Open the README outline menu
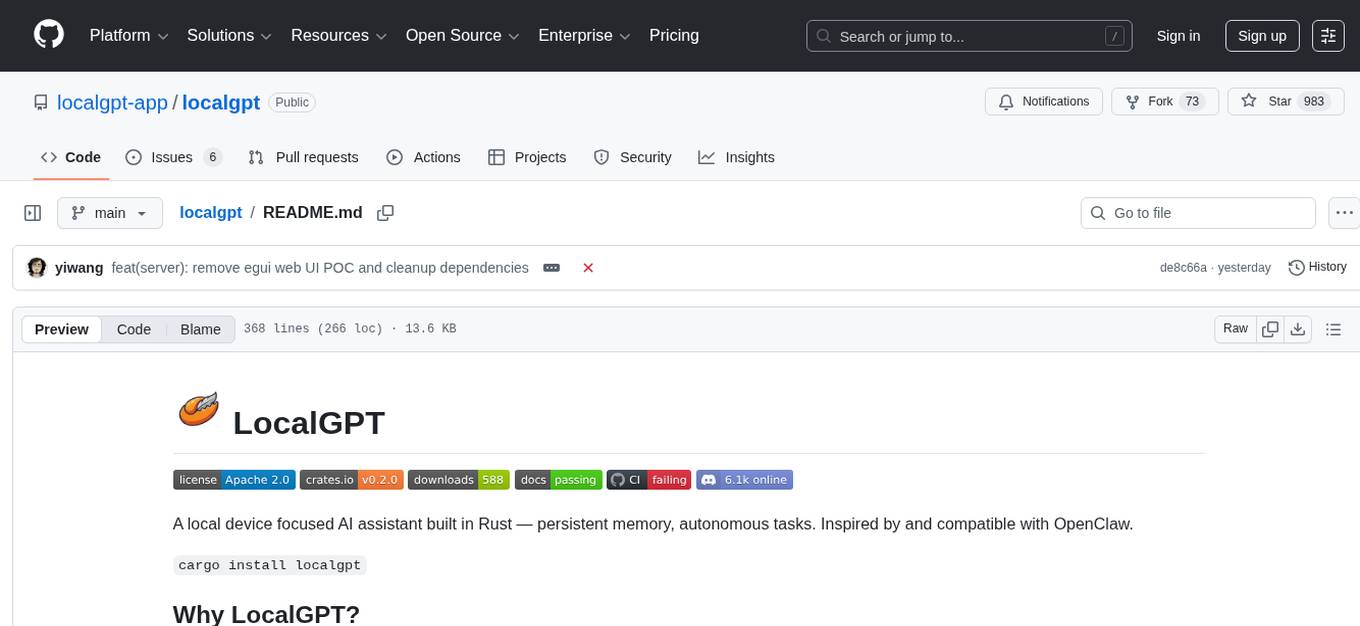 [x=1334, y=328]
